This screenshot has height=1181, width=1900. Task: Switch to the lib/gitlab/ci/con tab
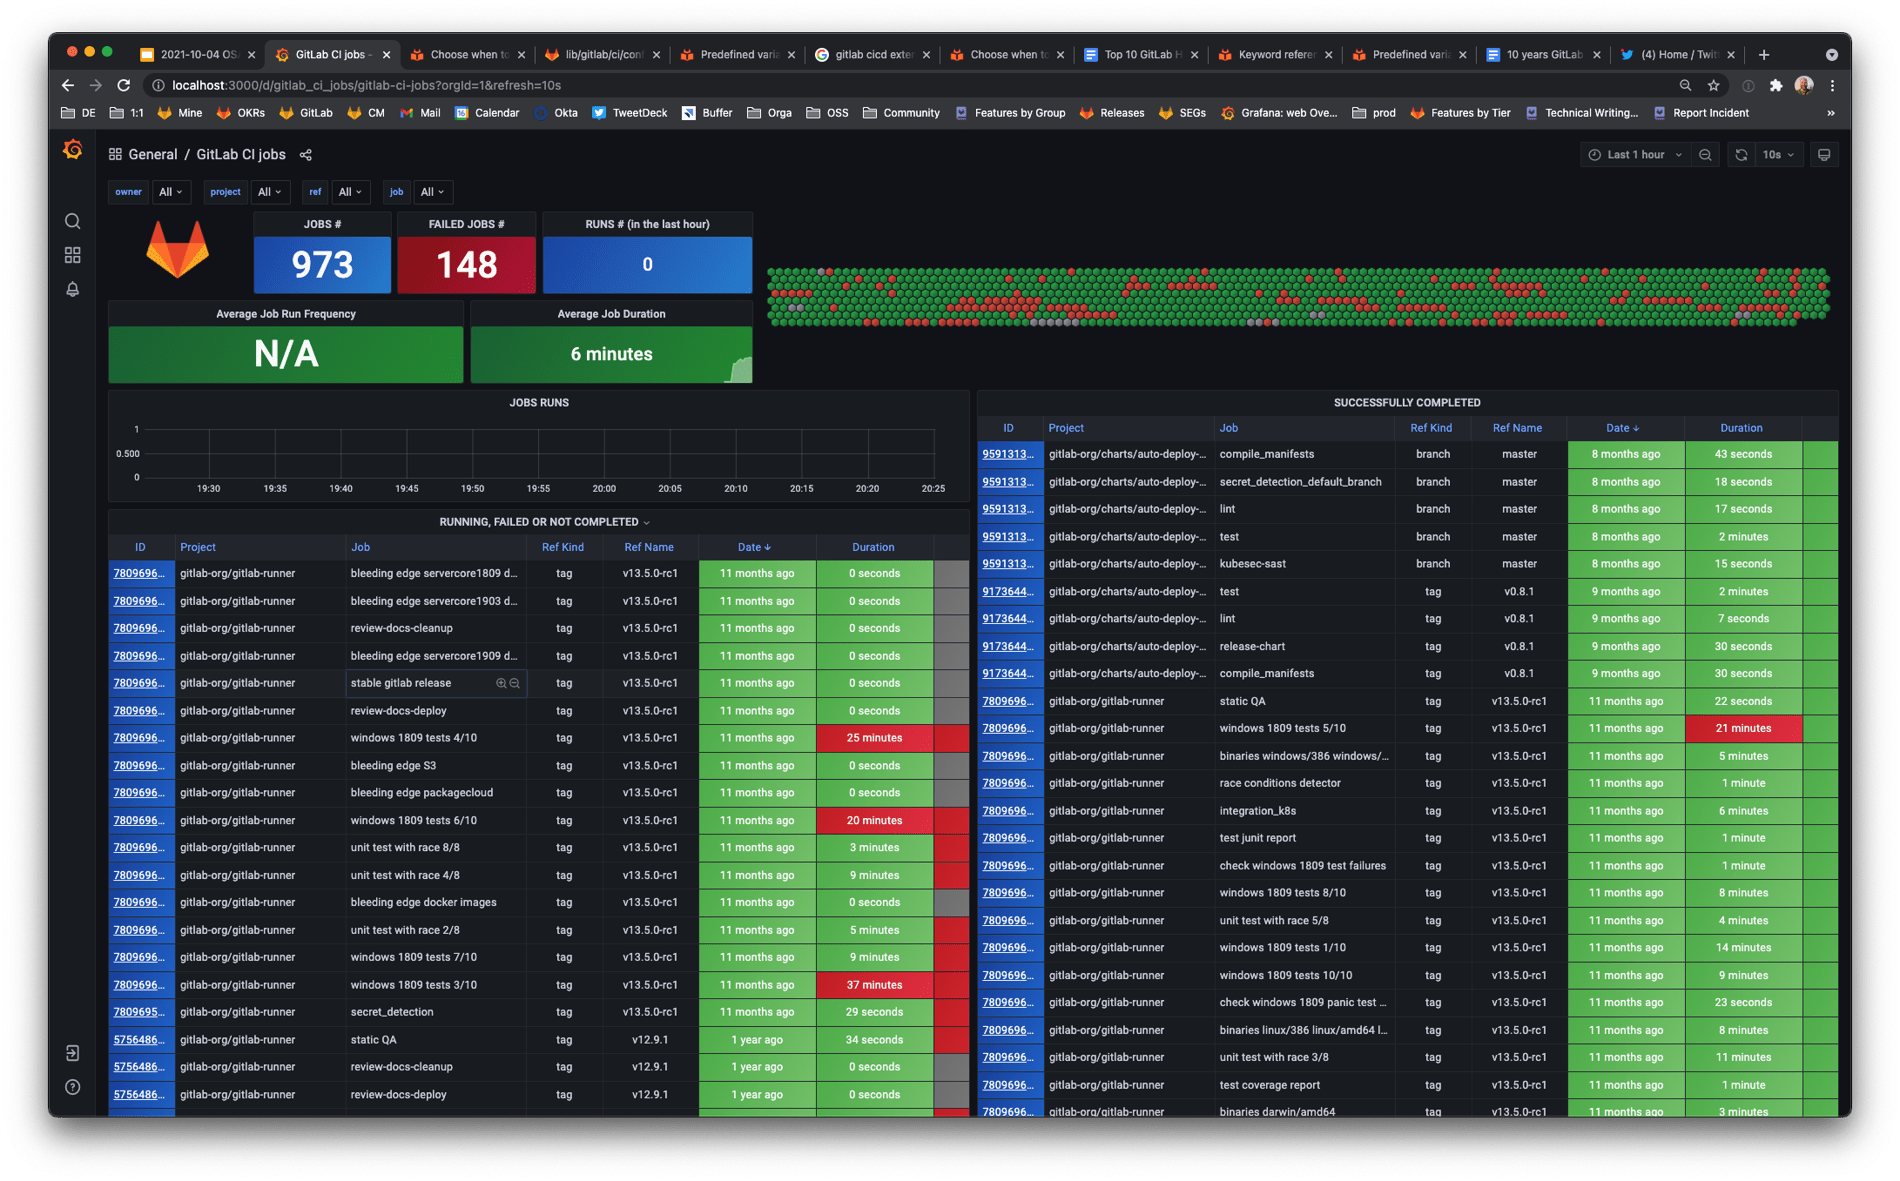(602, 55)
